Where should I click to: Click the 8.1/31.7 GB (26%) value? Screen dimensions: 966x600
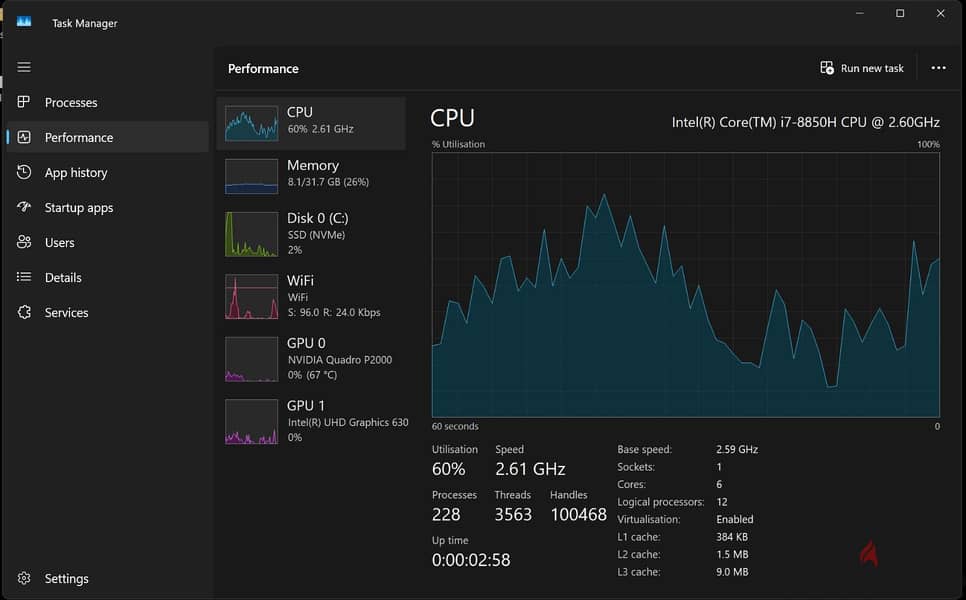(328, 182)
